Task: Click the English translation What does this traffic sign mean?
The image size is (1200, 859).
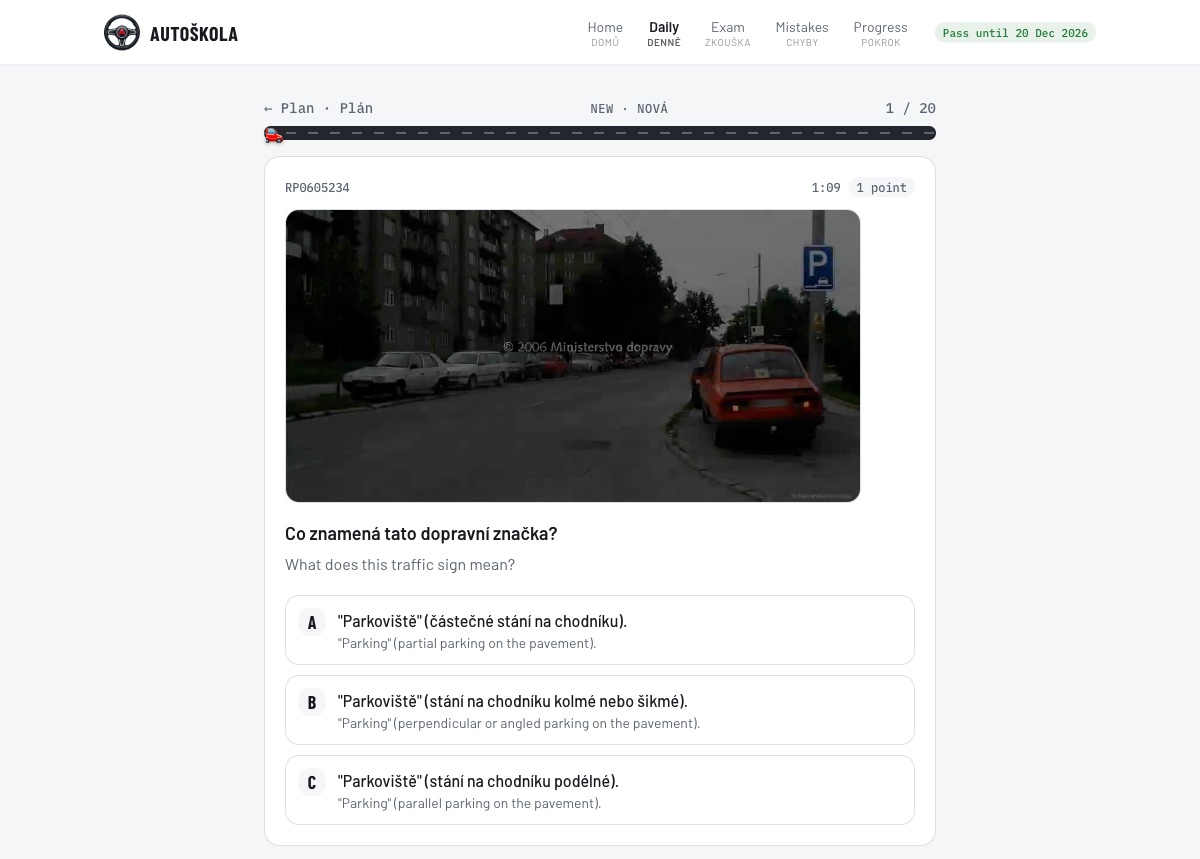Action: pos(400,565)
